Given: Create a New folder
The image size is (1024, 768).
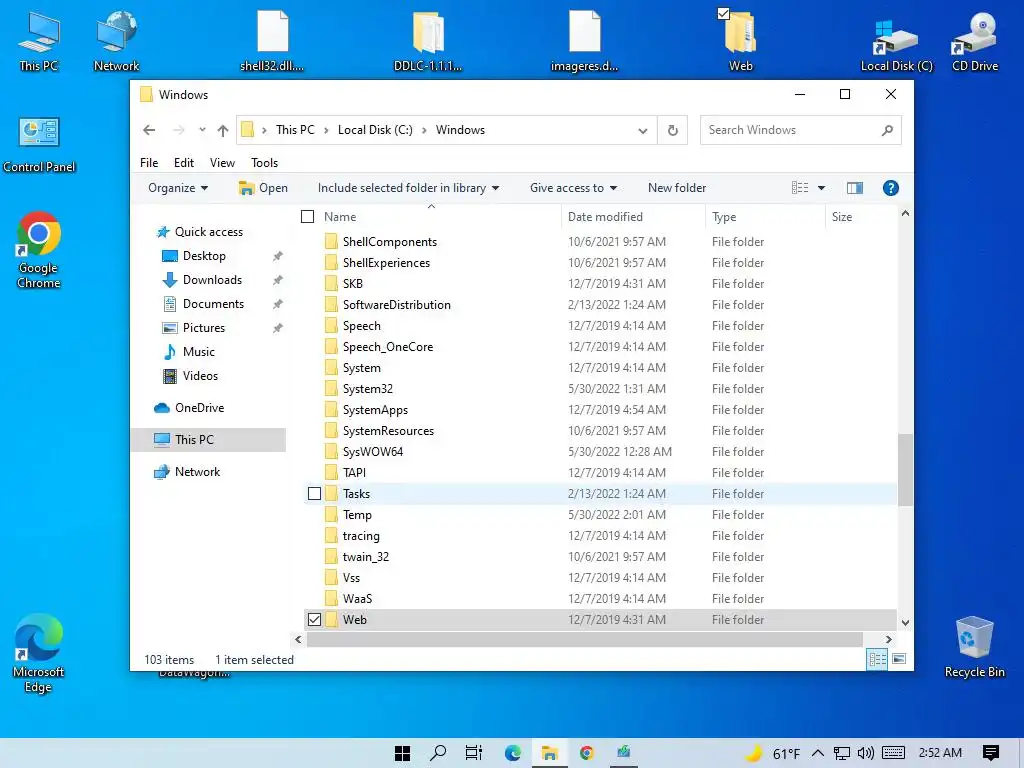Looking at the screenshot, I should [677, 188].
